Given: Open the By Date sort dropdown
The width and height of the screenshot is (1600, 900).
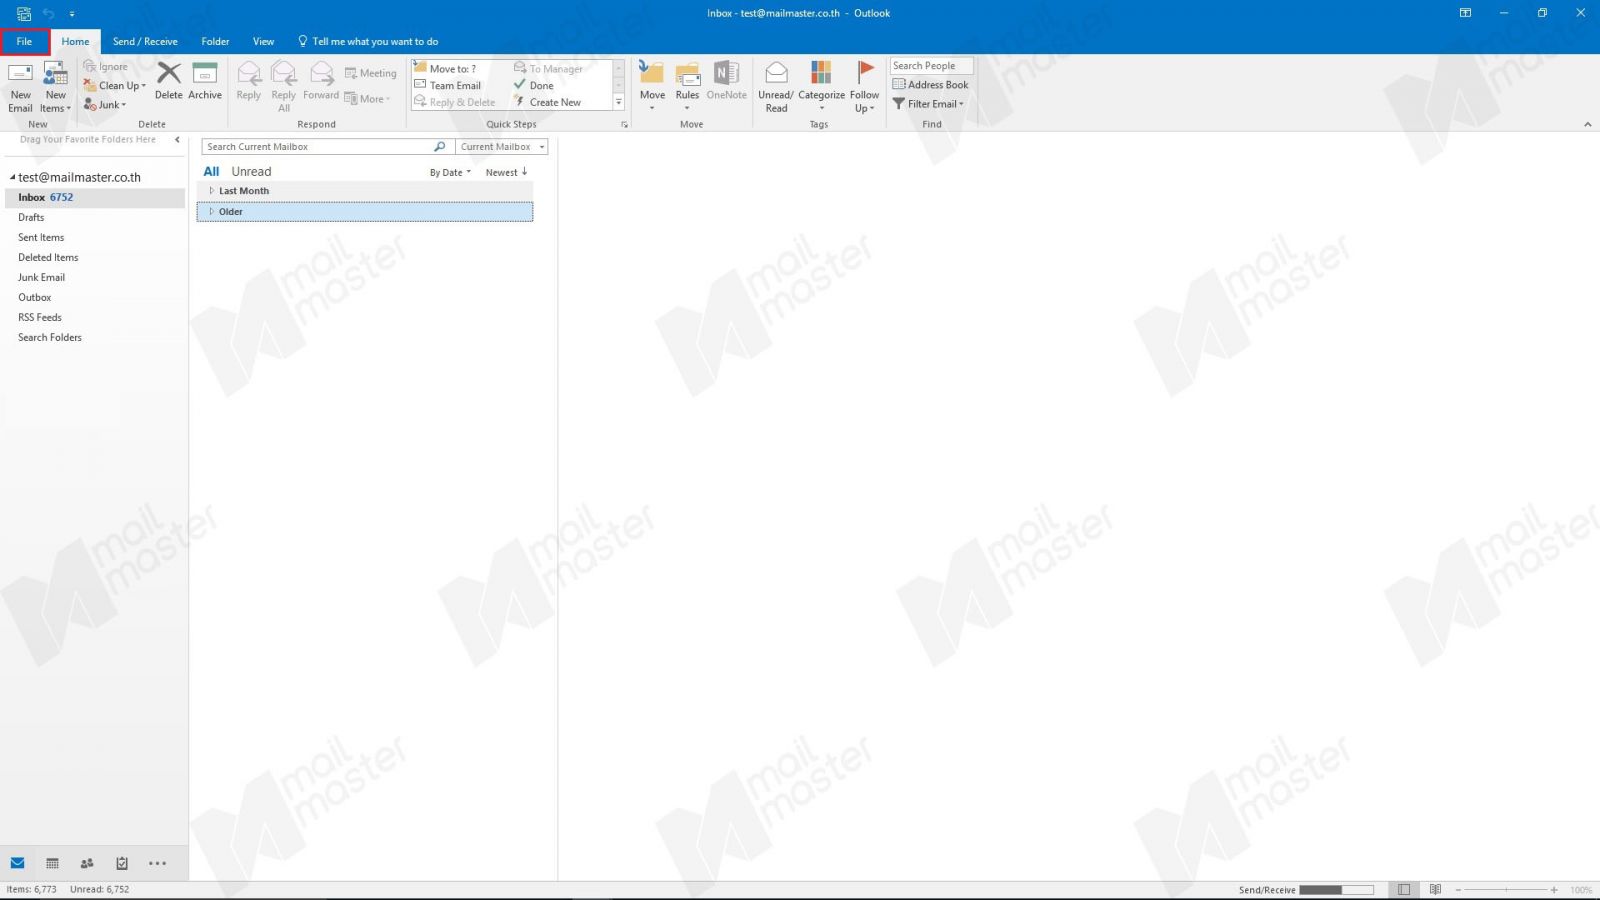Looking at the screenshot, I should point(450,173).
